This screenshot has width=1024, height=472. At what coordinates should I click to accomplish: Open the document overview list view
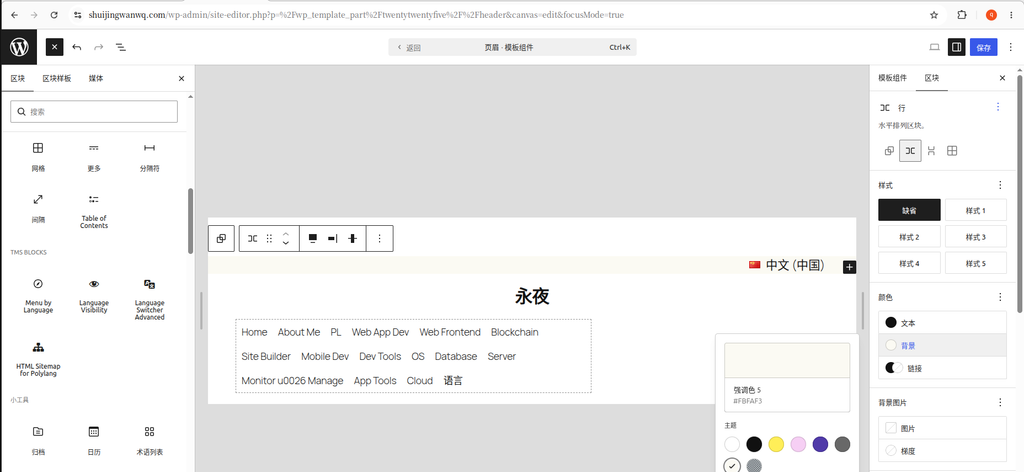[x=121, y=47]
